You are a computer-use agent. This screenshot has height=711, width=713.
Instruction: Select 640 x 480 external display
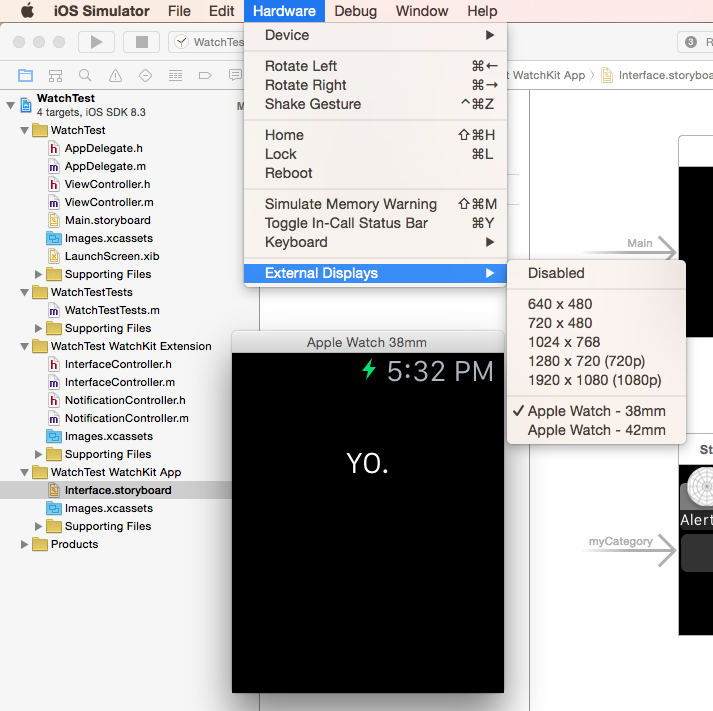click(596, 304)
